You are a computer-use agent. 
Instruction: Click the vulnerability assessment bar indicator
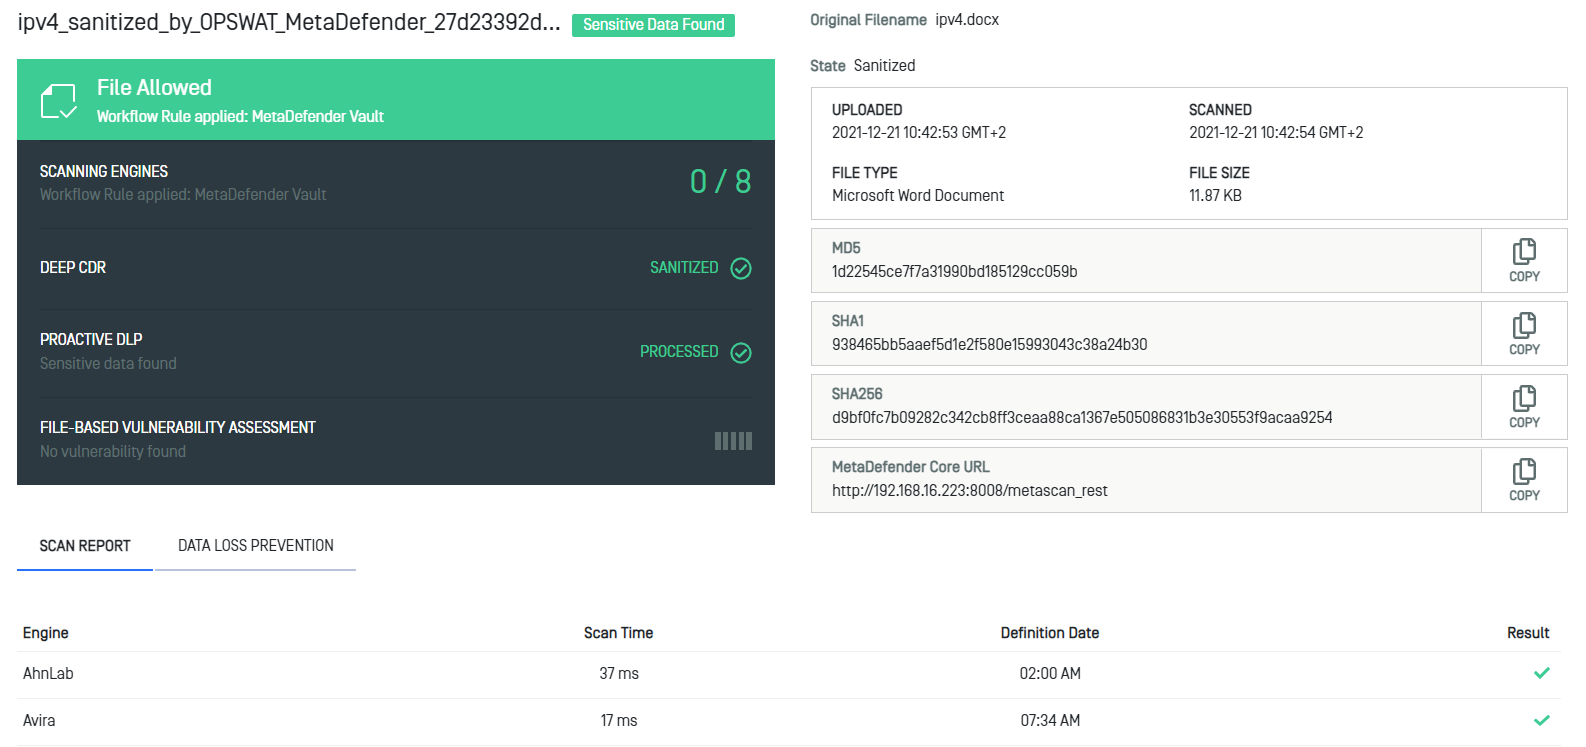tap(733, 441)
